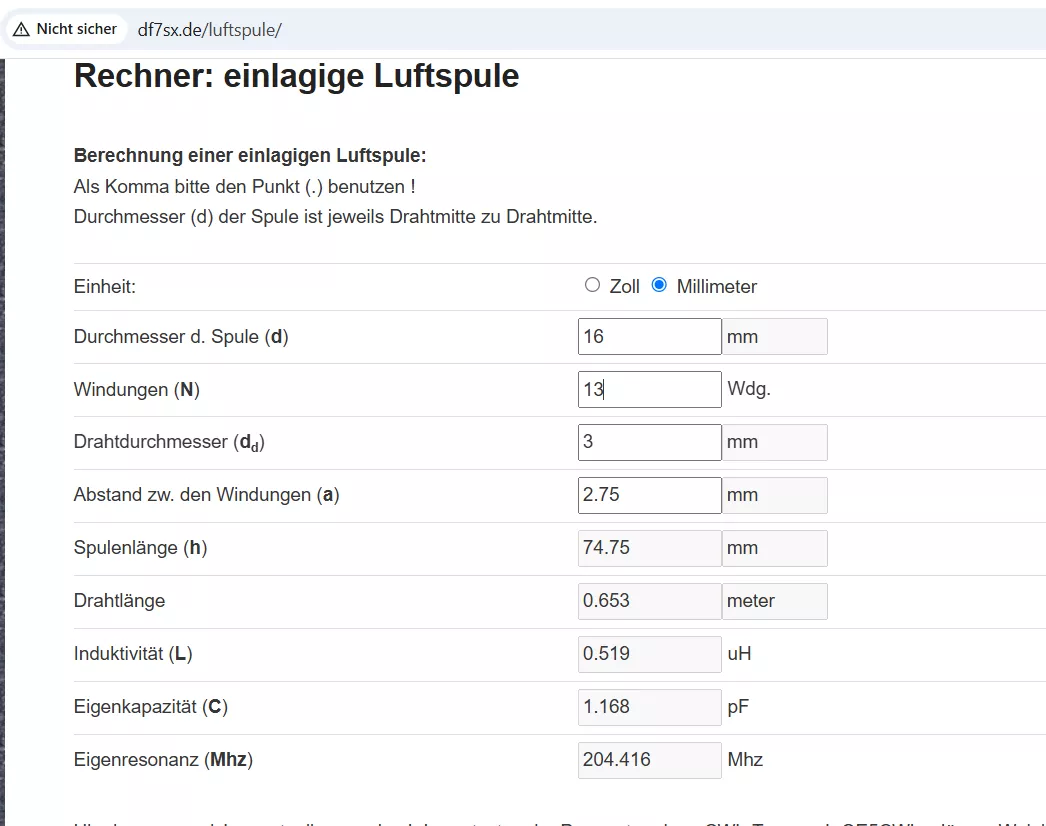Click the Induktivität result field showing 0.519

(649, 654)
